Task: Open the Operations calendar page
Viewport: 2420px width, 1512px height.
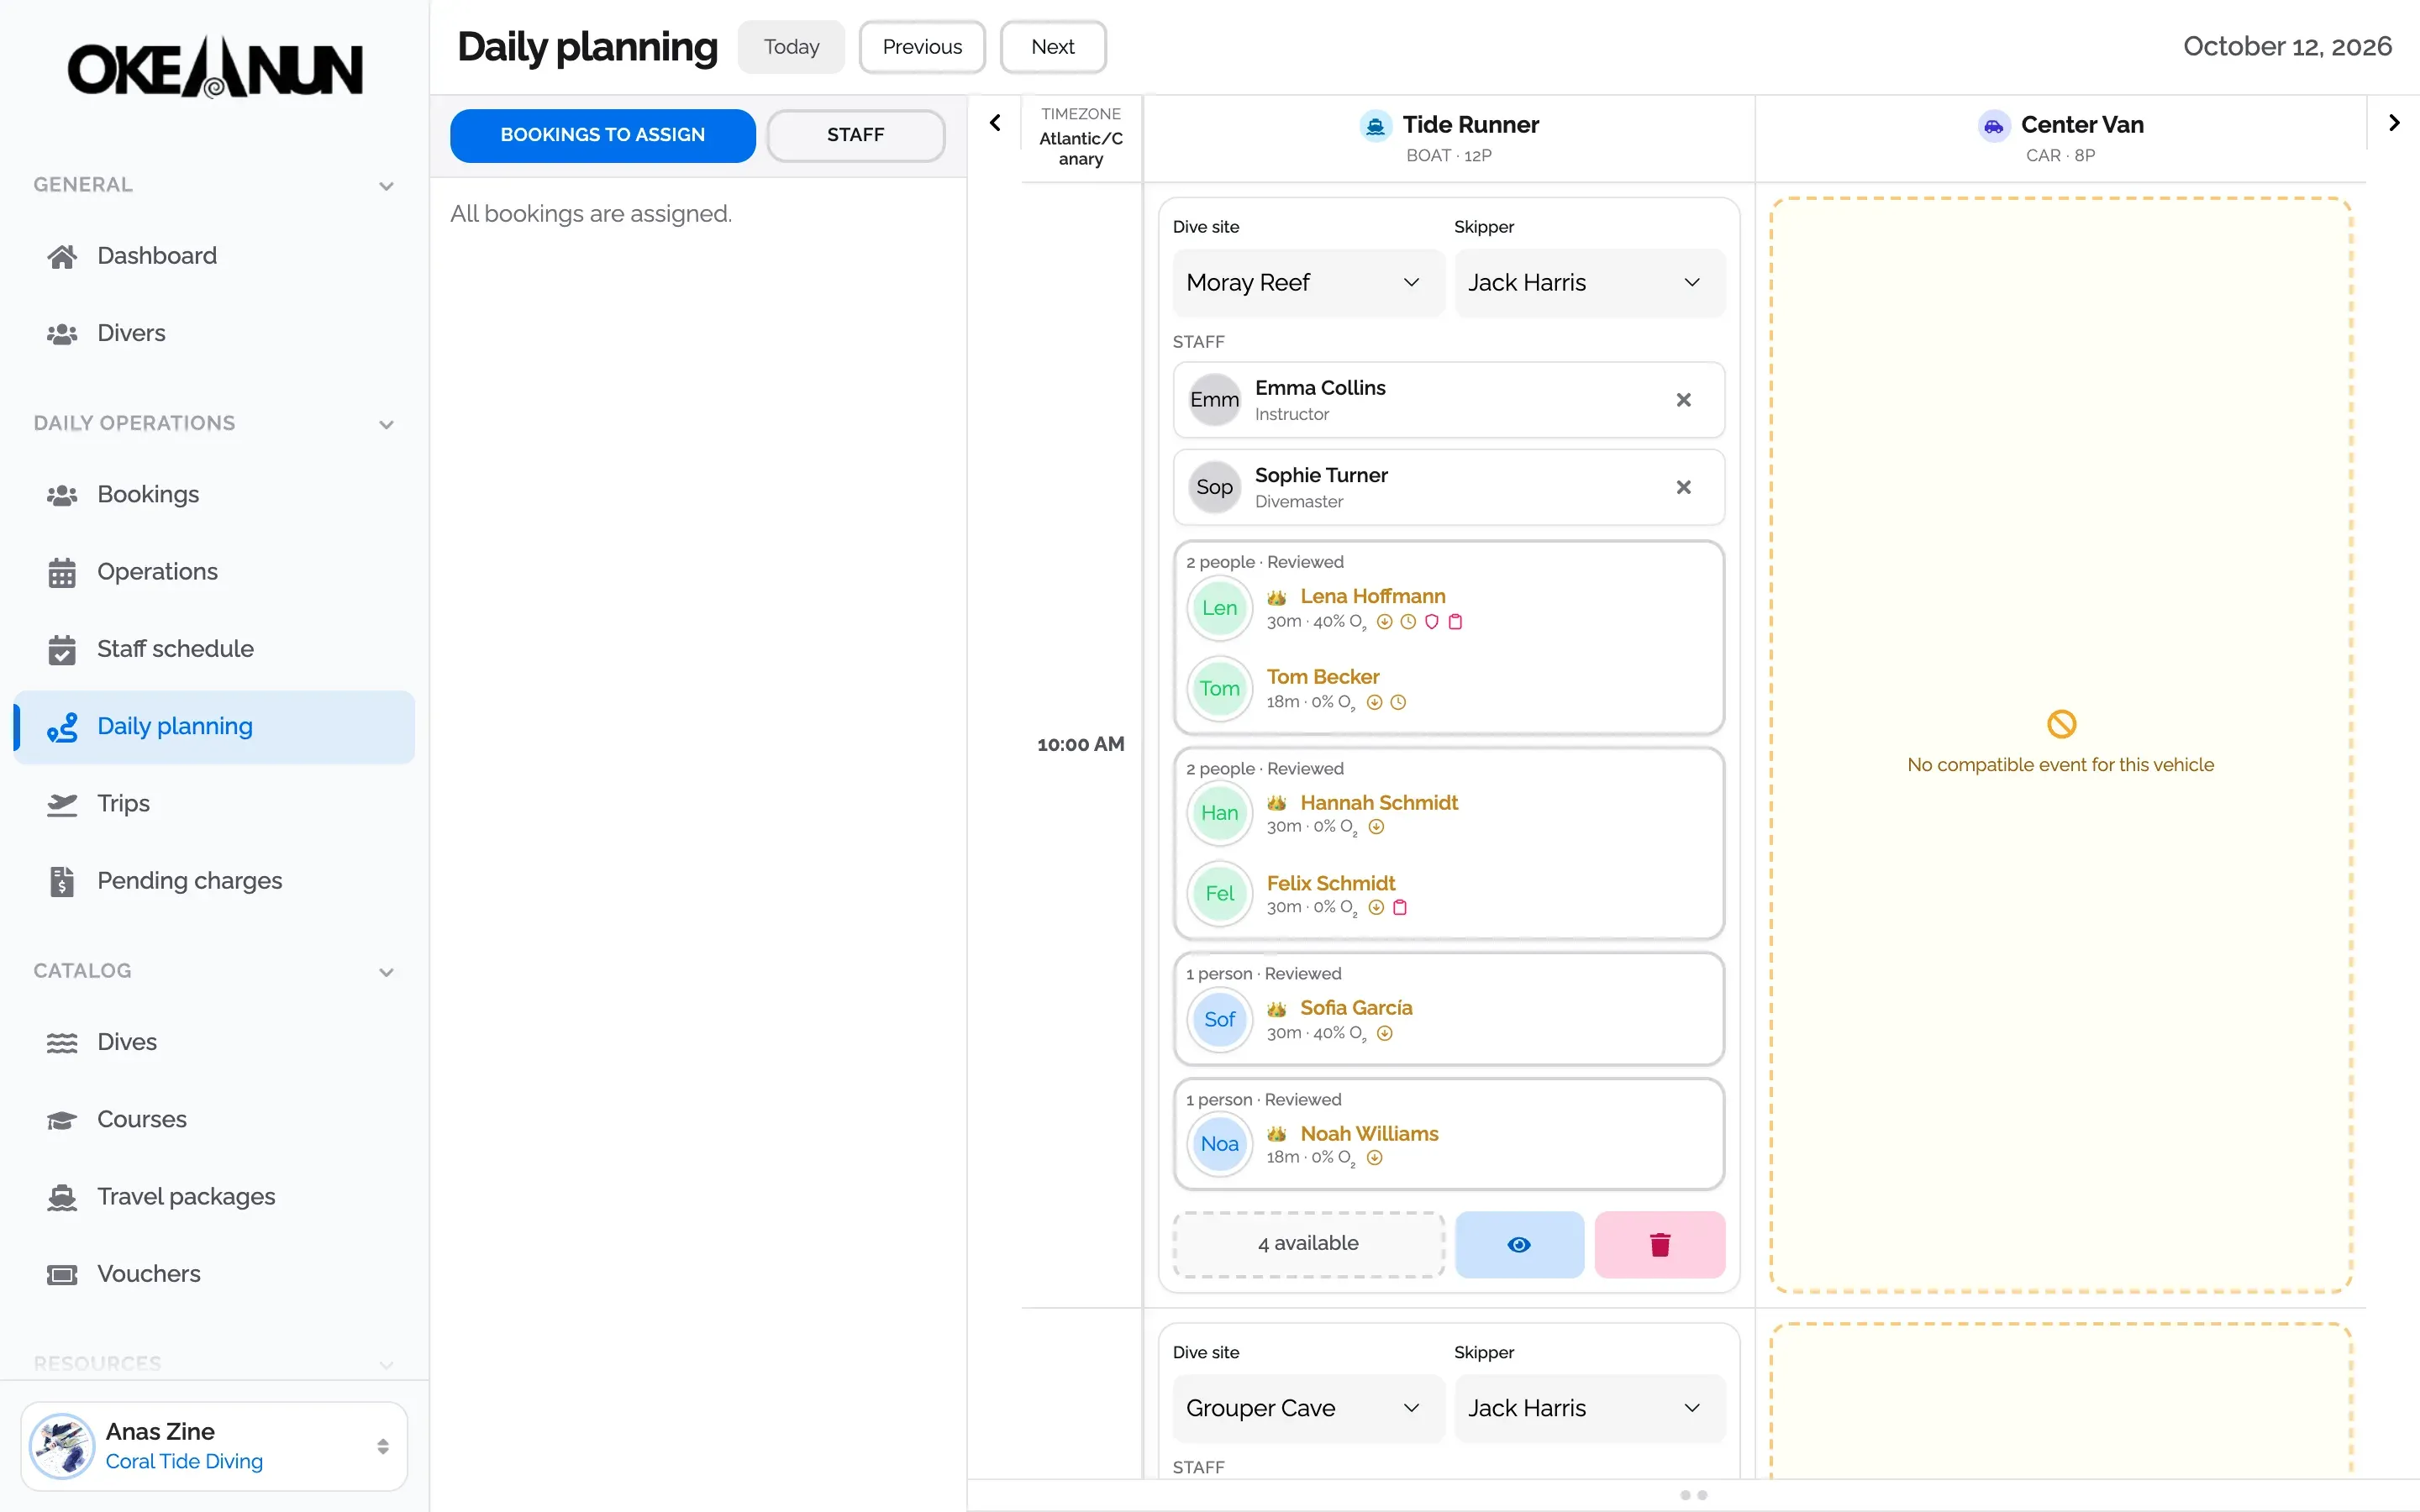Action: point(214,571)
